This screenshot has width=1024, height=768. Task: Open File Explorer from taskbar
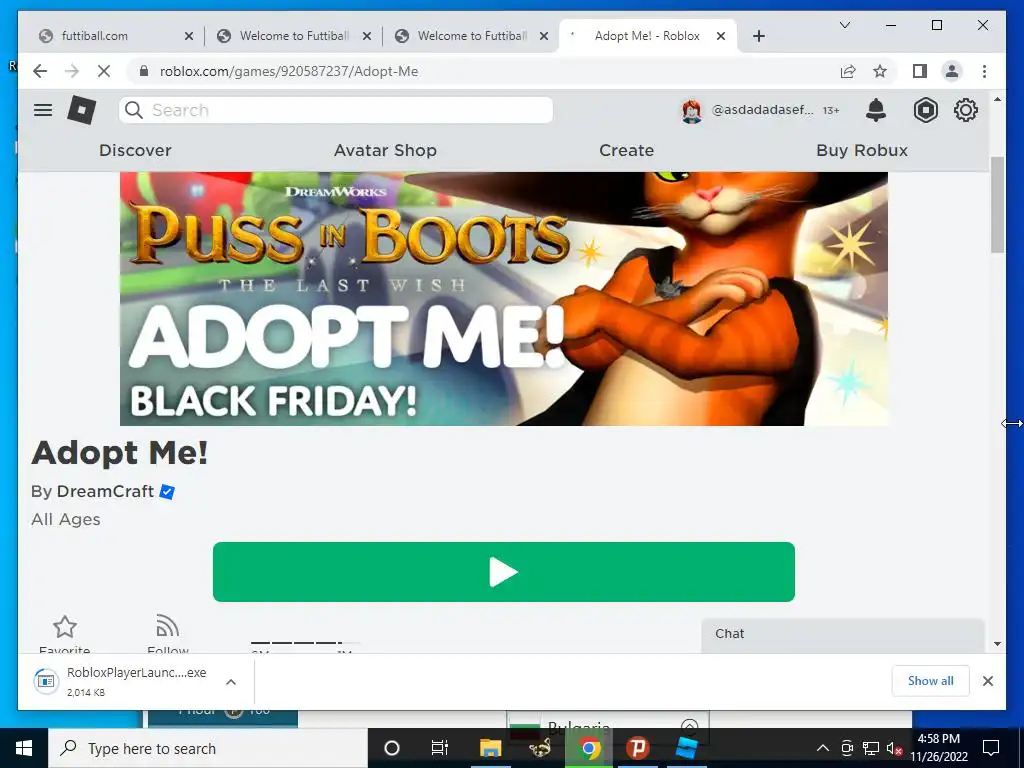click(x=490, y=748)
